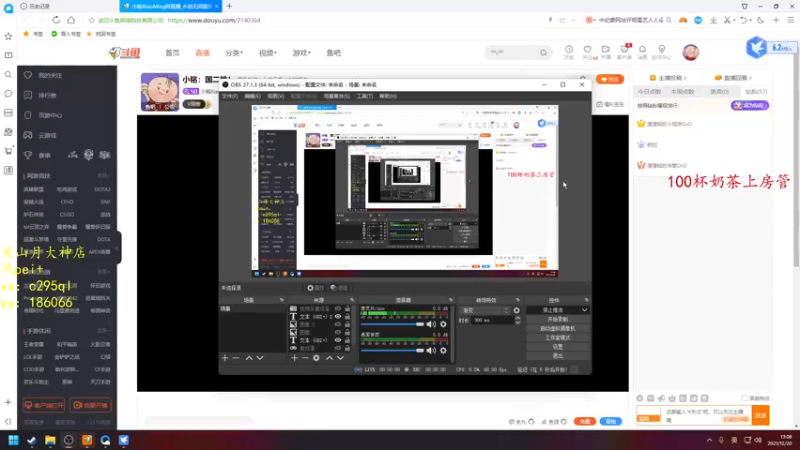Pop out the 控件 dock via header icon

(586, 300)
